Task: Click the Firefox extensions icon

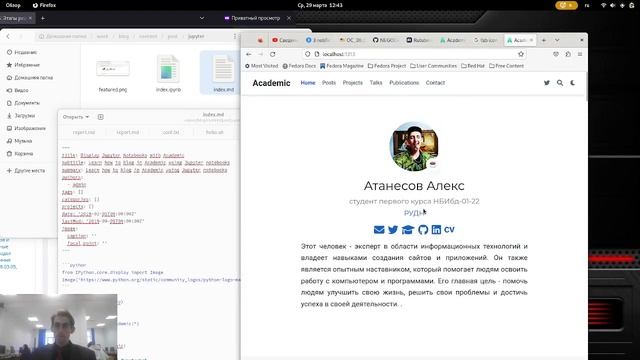Action: click(x=568, y=54)
